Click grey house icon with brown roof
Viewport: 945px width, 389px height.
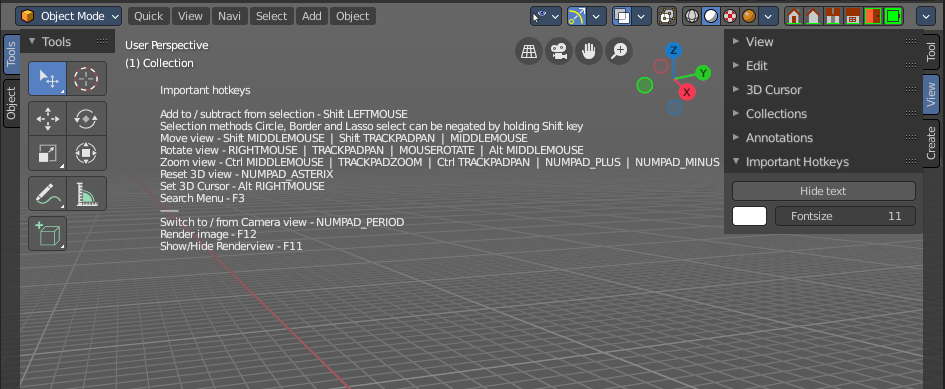coord(814,16)
